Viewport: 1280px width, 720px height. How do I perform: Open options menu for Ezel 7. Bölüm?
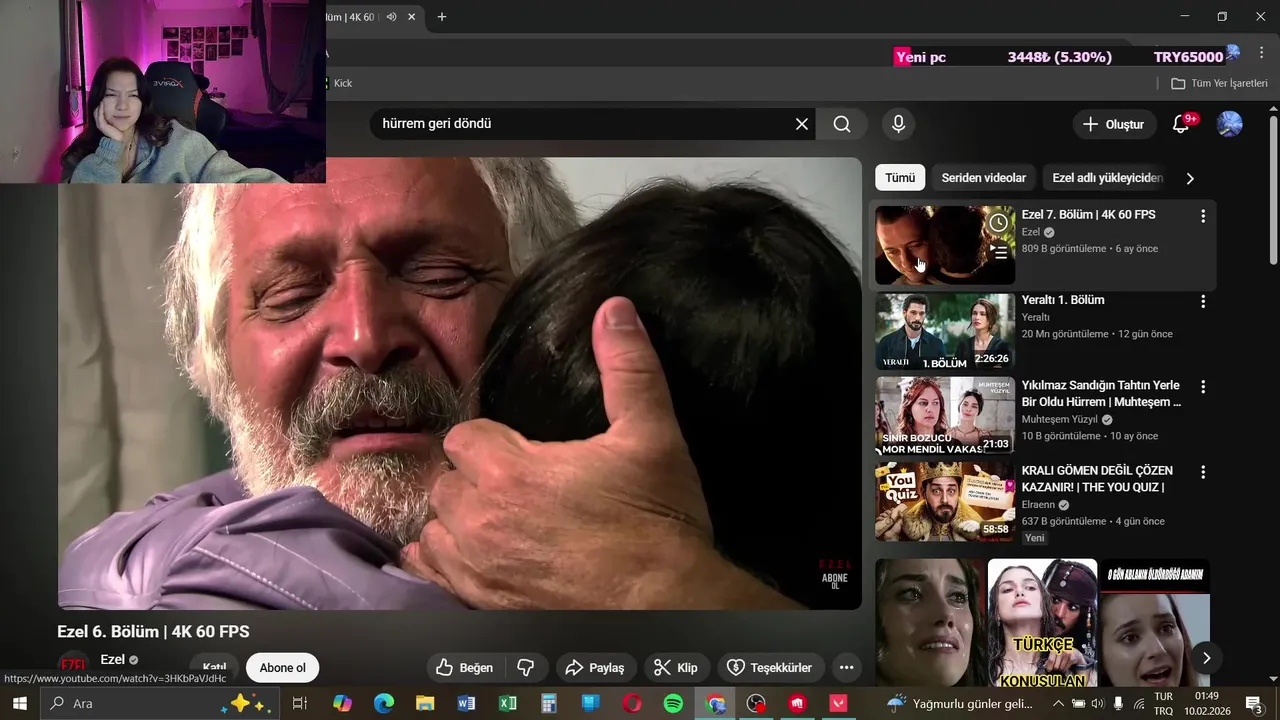pos(1203,216)
